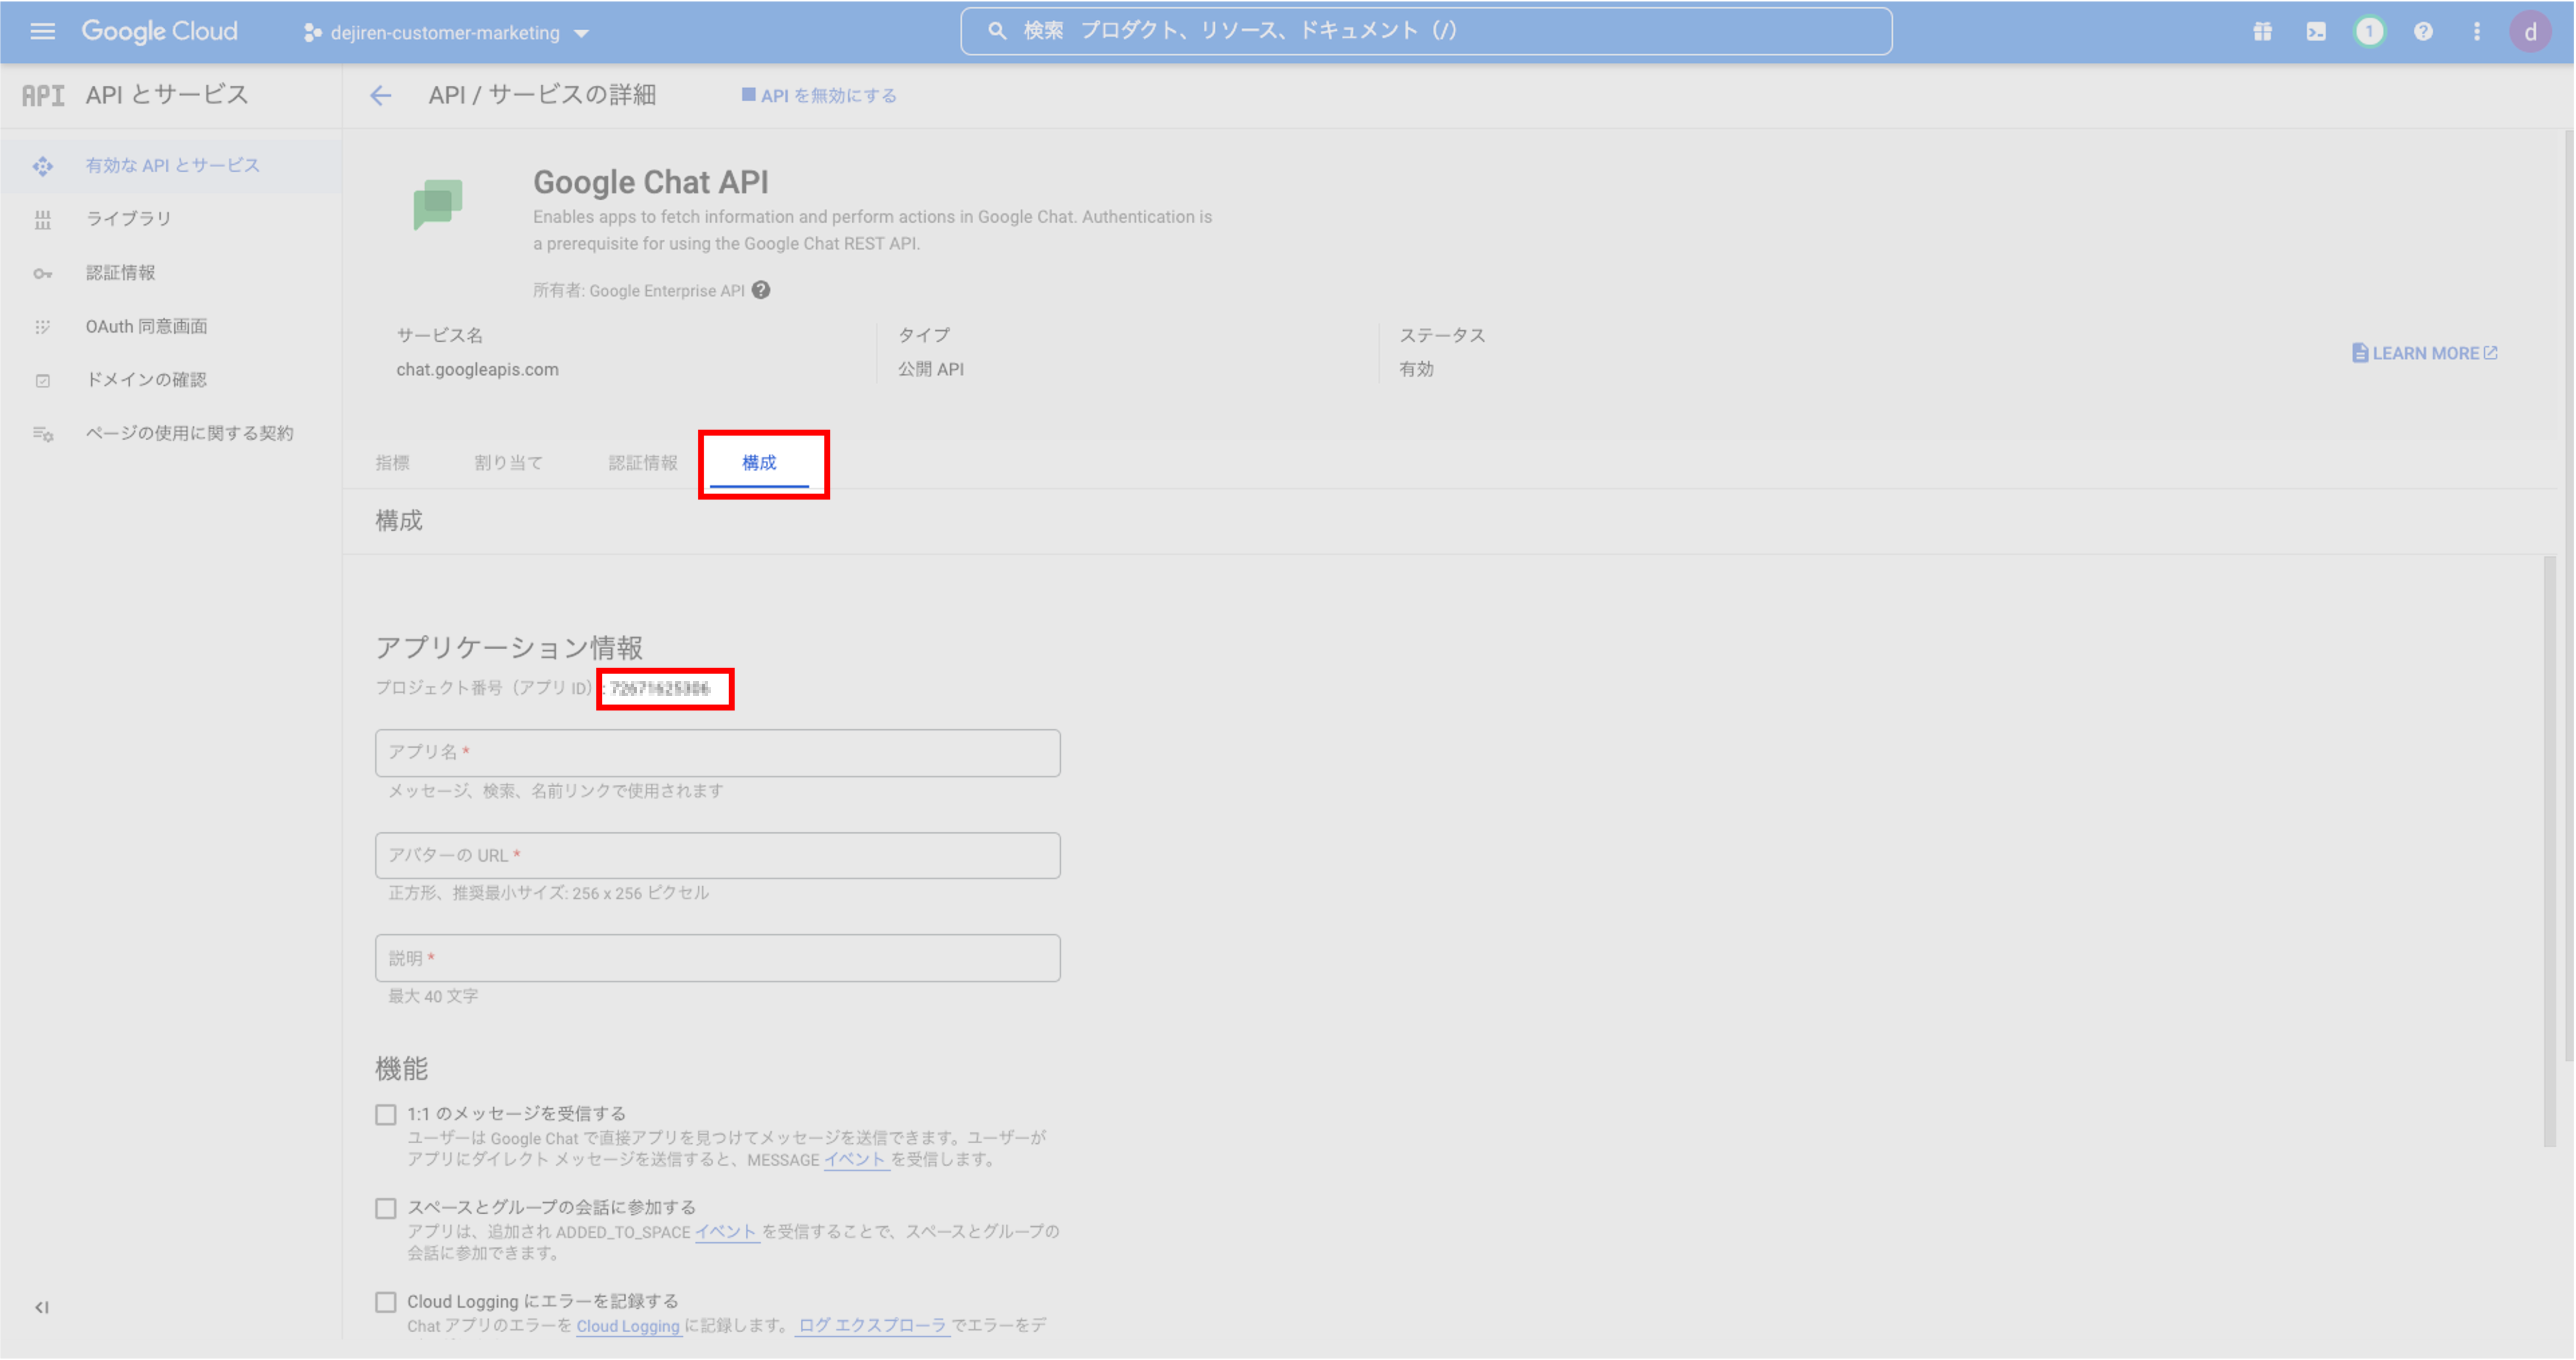
Task: Click the search magnifier icon
Action: pyautogui.click(x=997, y=31)
